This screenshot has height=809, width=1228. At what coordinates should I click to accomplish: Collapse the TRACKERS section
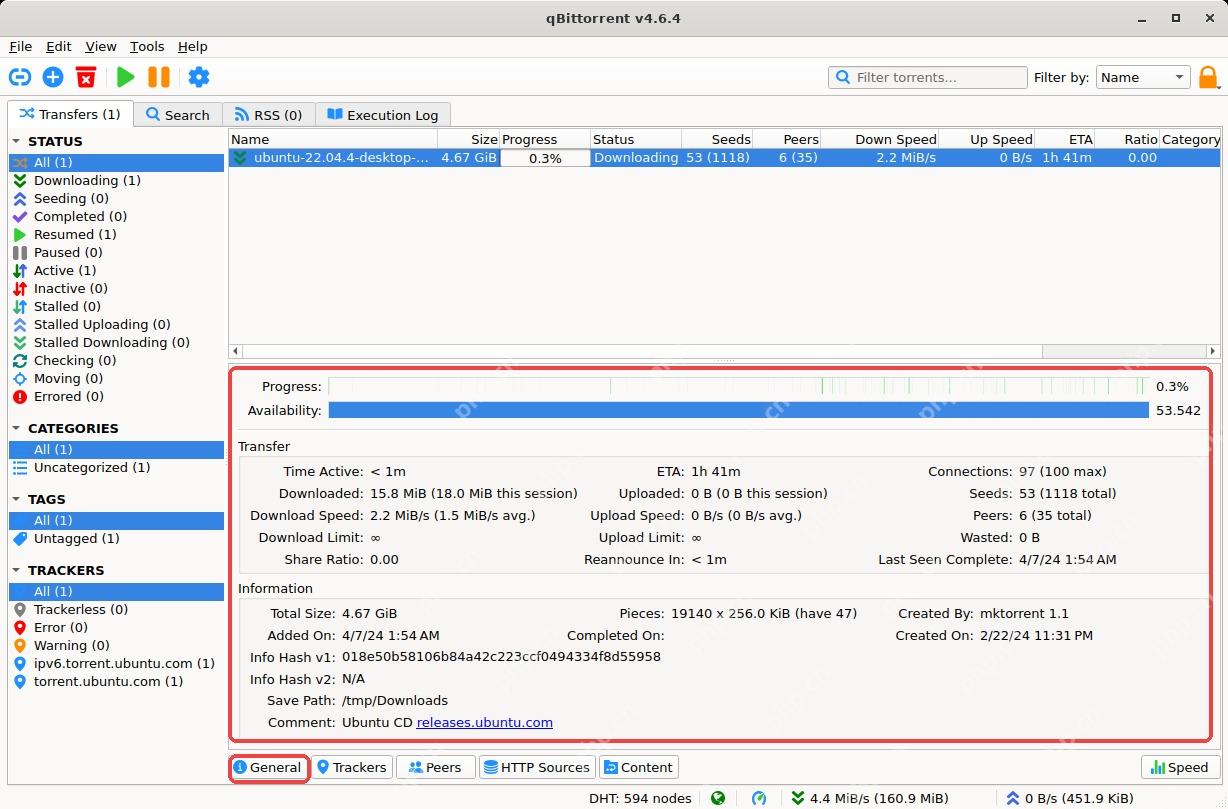tap(16, 570)
